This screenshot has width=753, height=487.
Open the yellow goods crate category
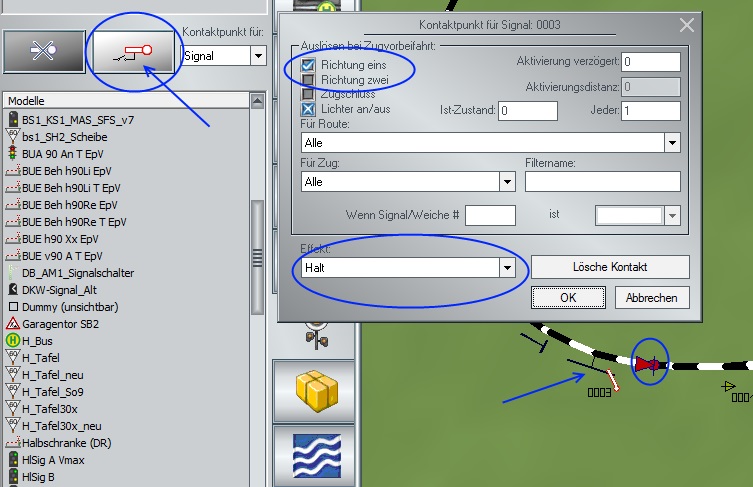click(314, 389)
